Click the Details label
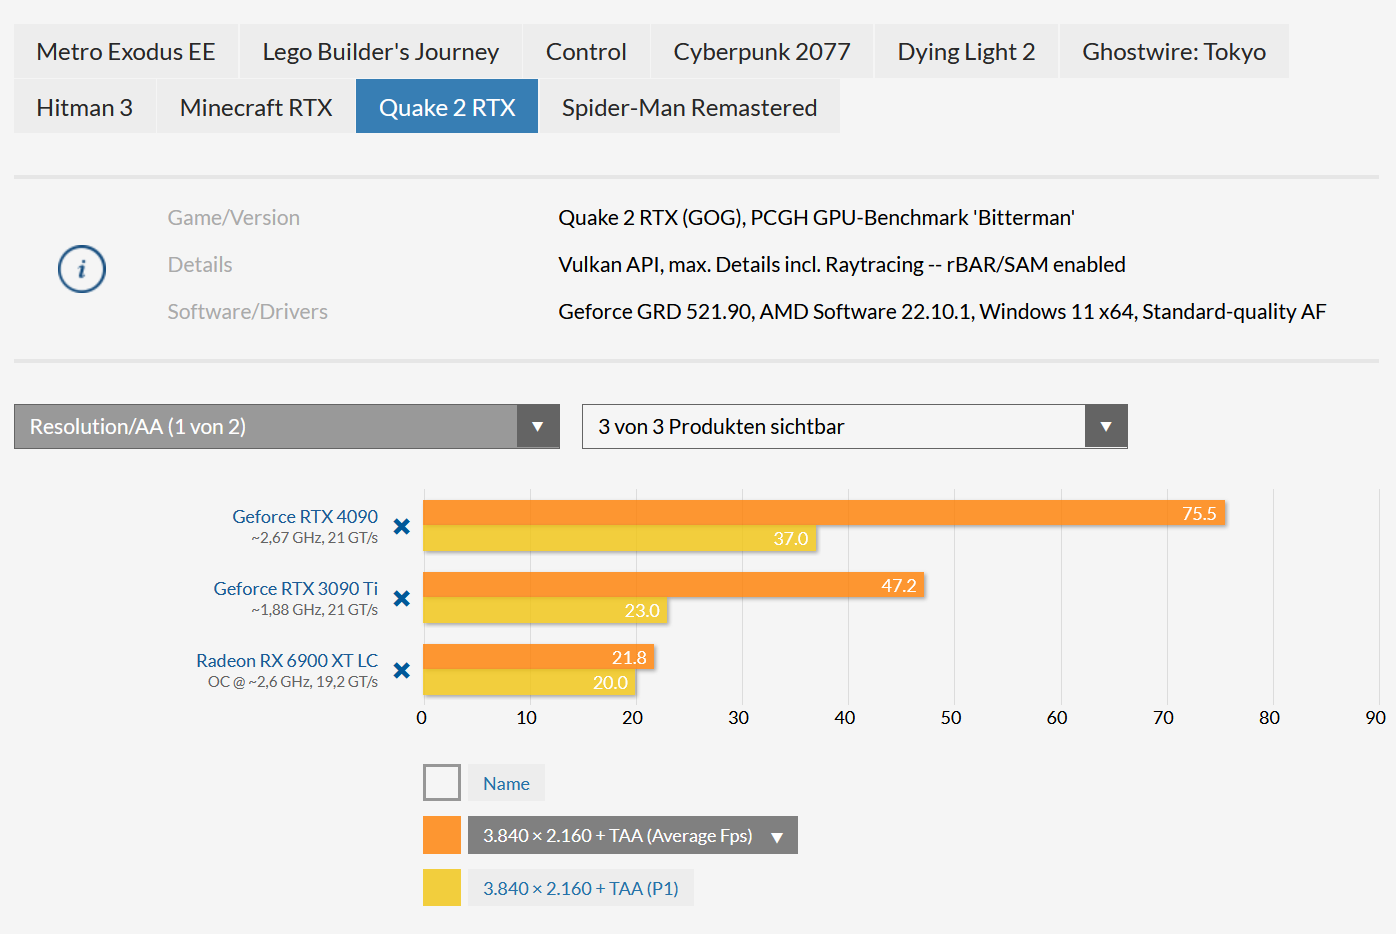The image size is (1396, 934). point(200,264)
